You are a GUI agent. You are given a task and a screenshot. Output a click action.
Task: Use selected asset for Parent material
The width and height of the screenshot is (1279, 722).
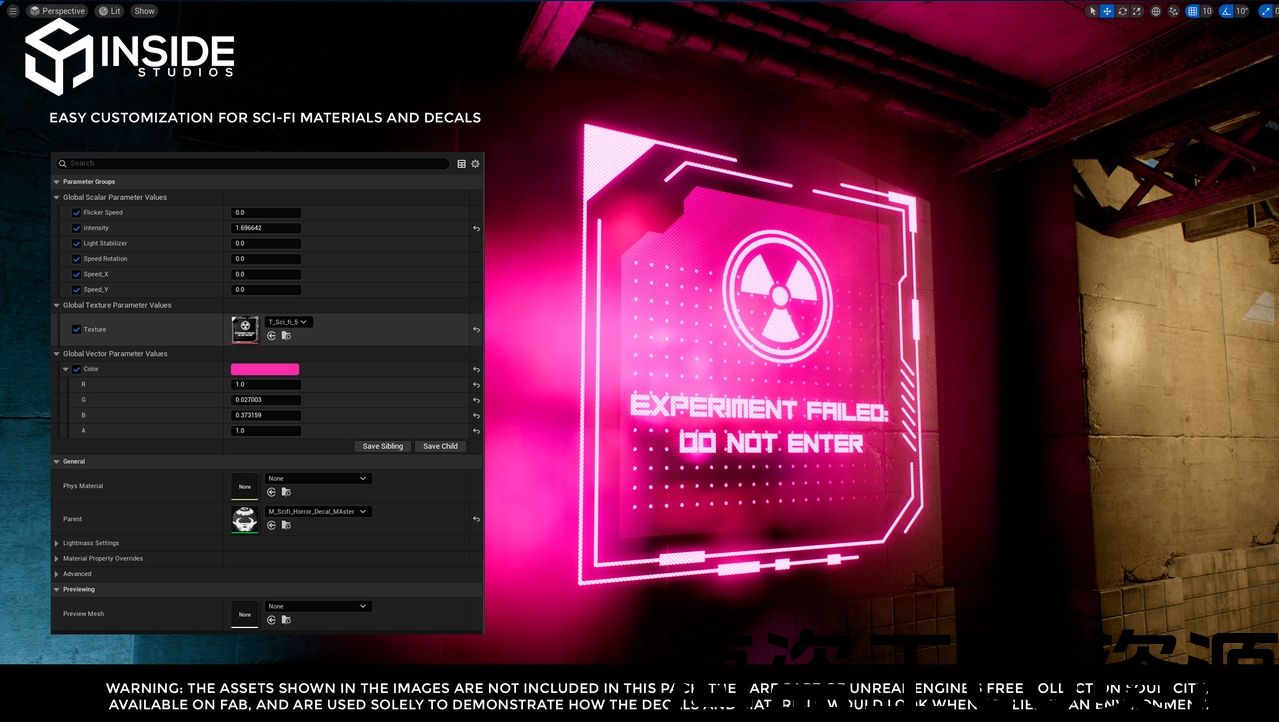[x=271, y=525]
